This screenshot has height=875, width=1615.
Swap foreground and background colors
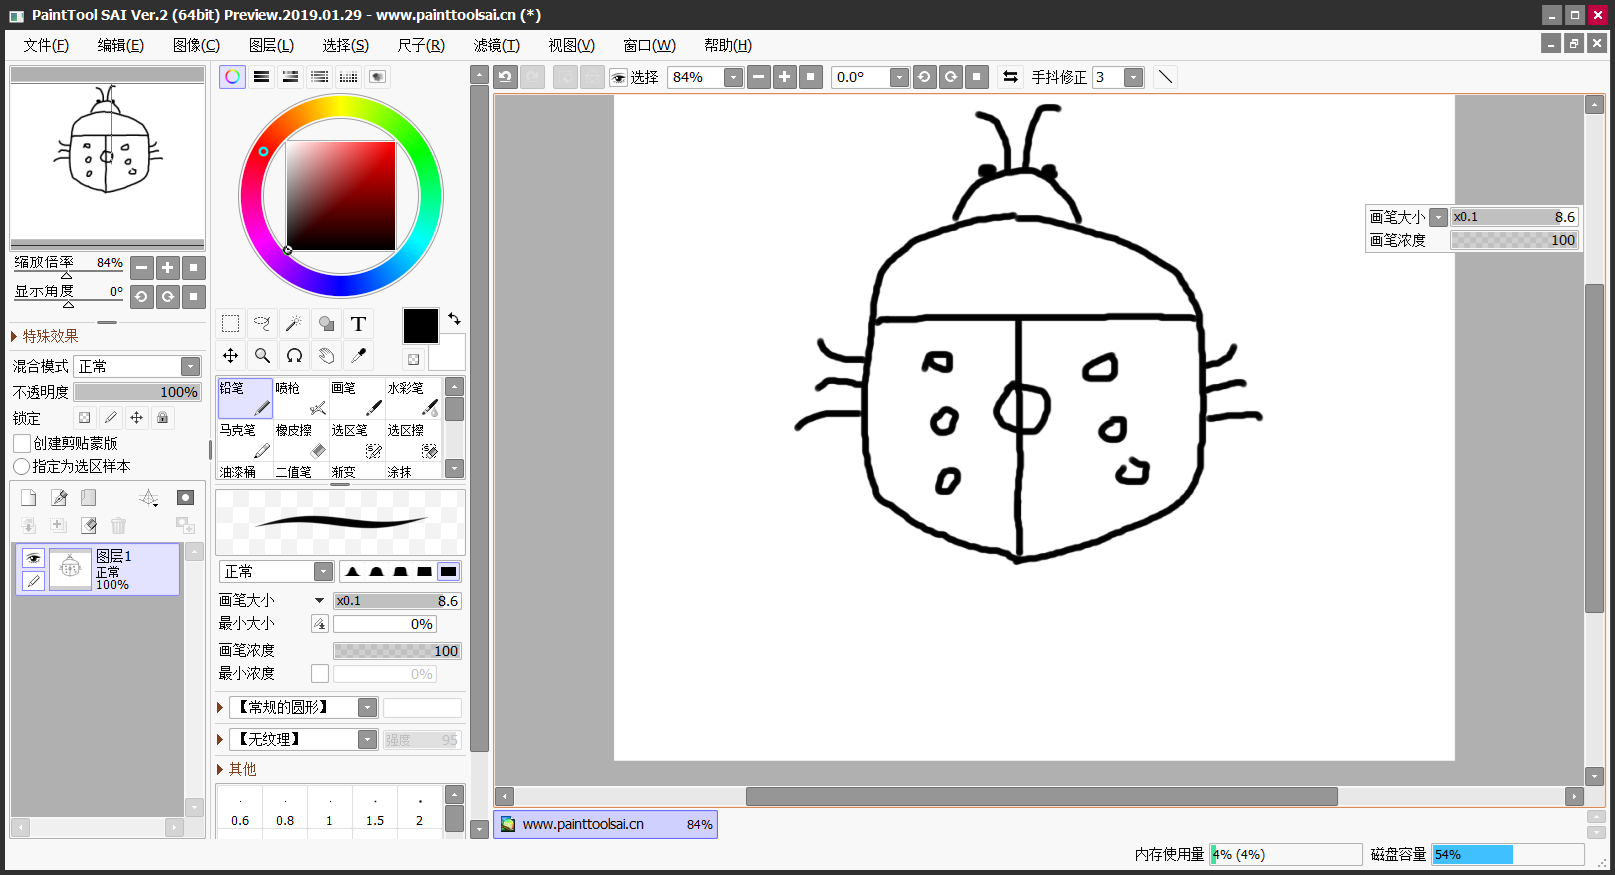tap(454, 319)
